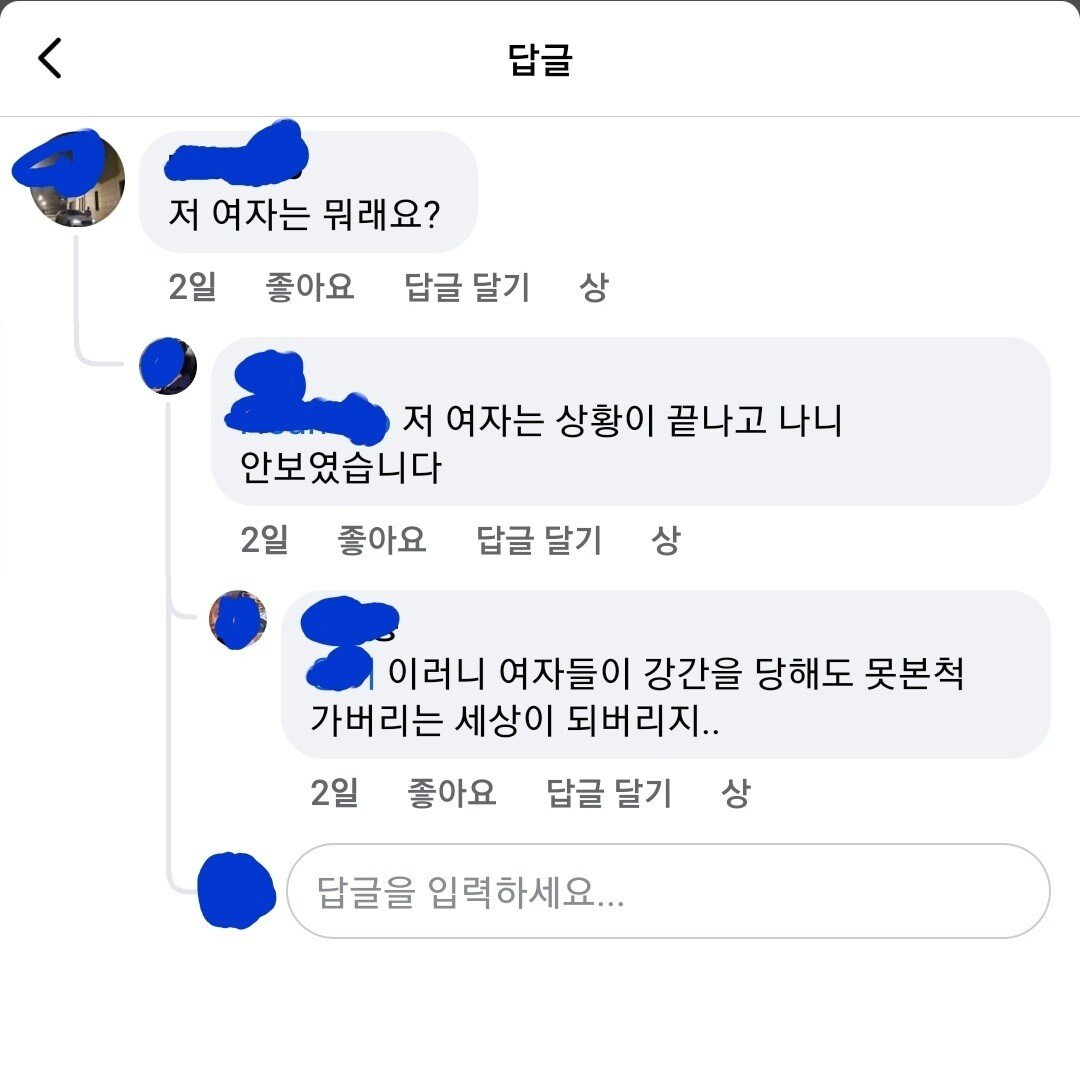
Task: Click 답글 달기 under the third comment
Action: (609, 793)
